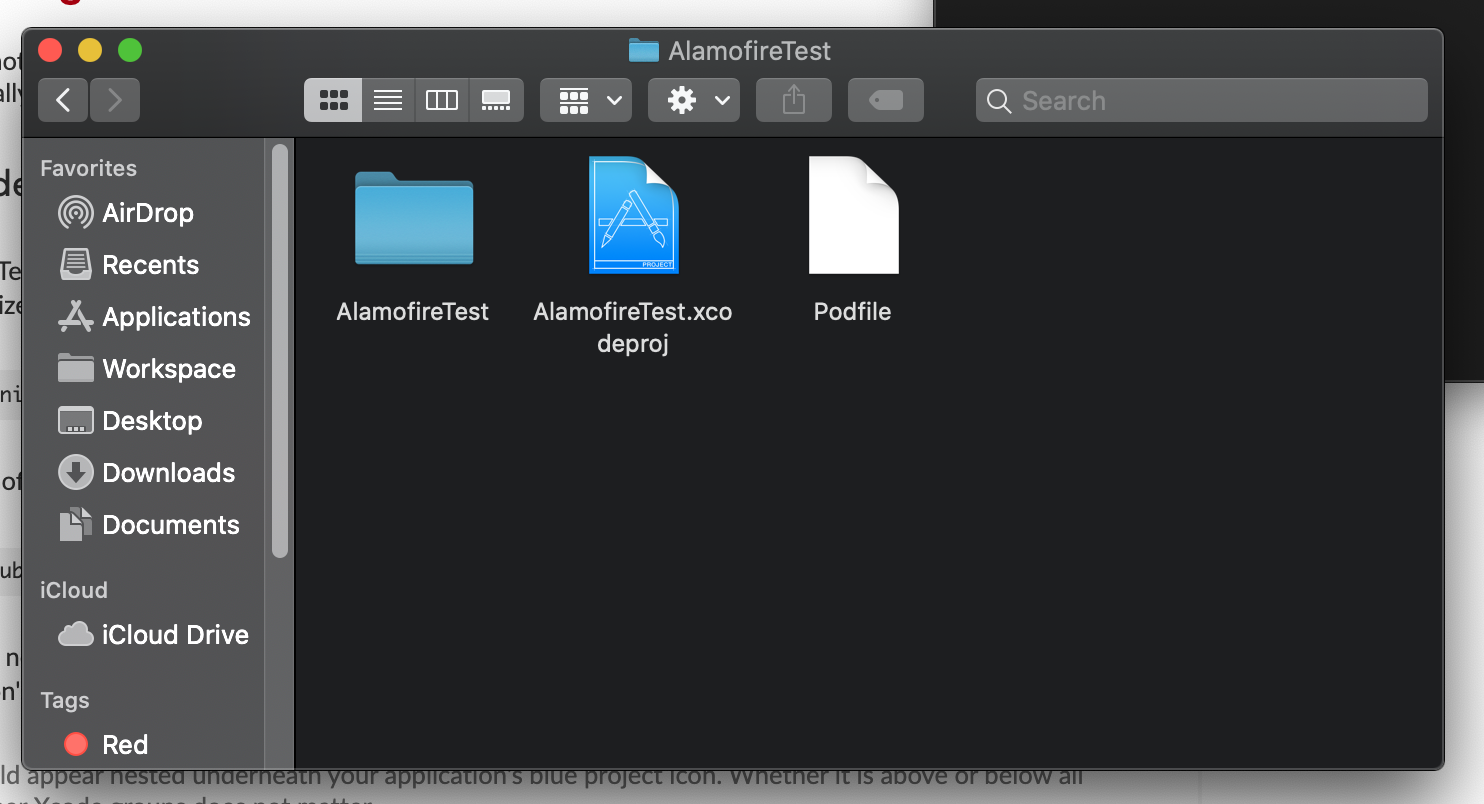Click the Share toolbar button
This screenshot has height=804, width=1484.
(x=794, y=100)
